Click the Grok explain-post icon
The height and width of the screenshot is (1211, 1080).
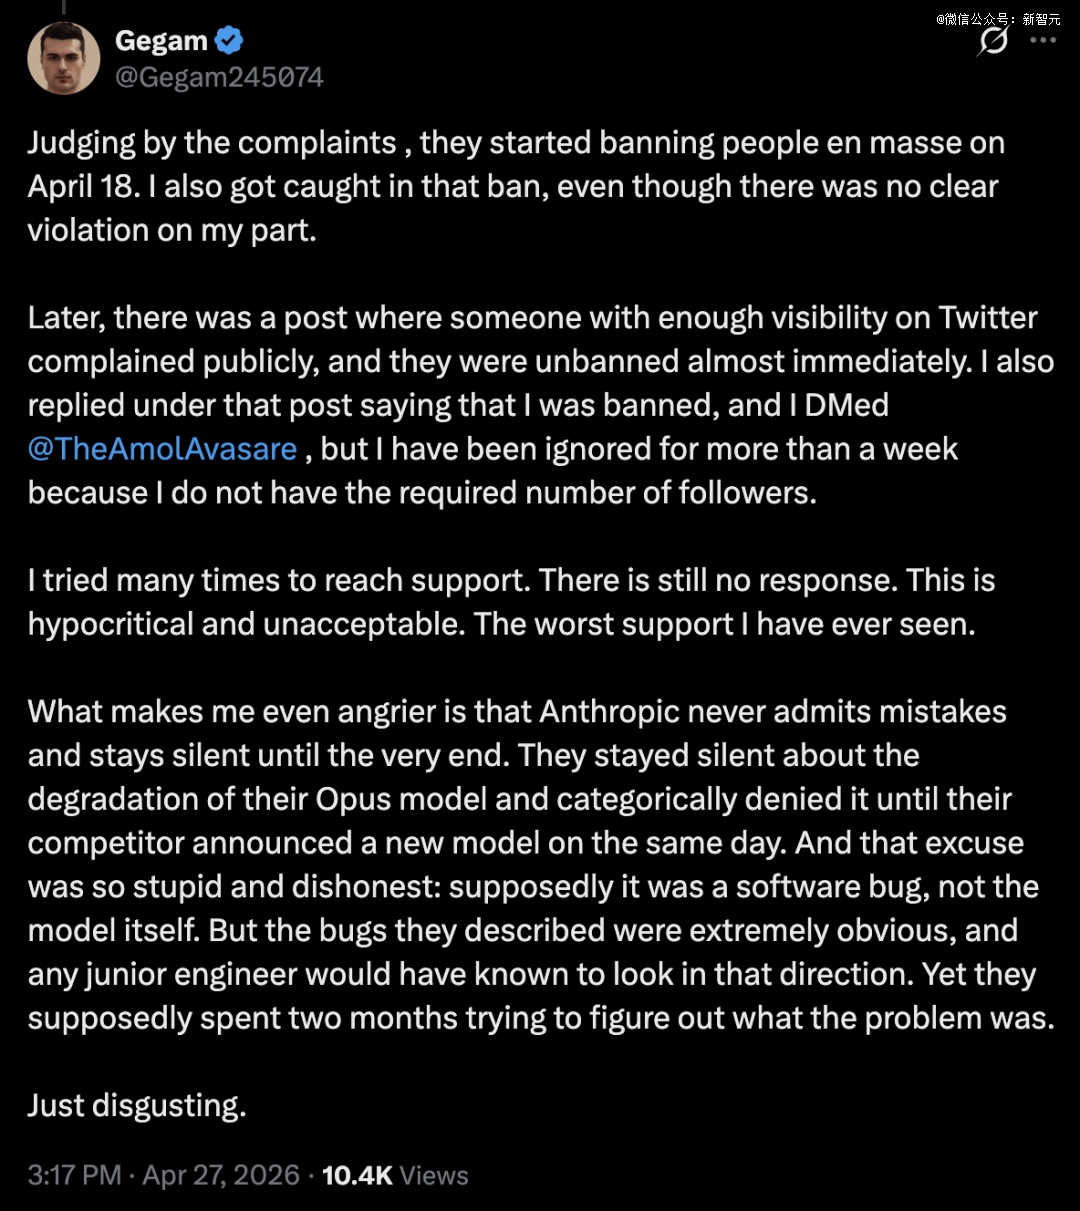(992, 41)
